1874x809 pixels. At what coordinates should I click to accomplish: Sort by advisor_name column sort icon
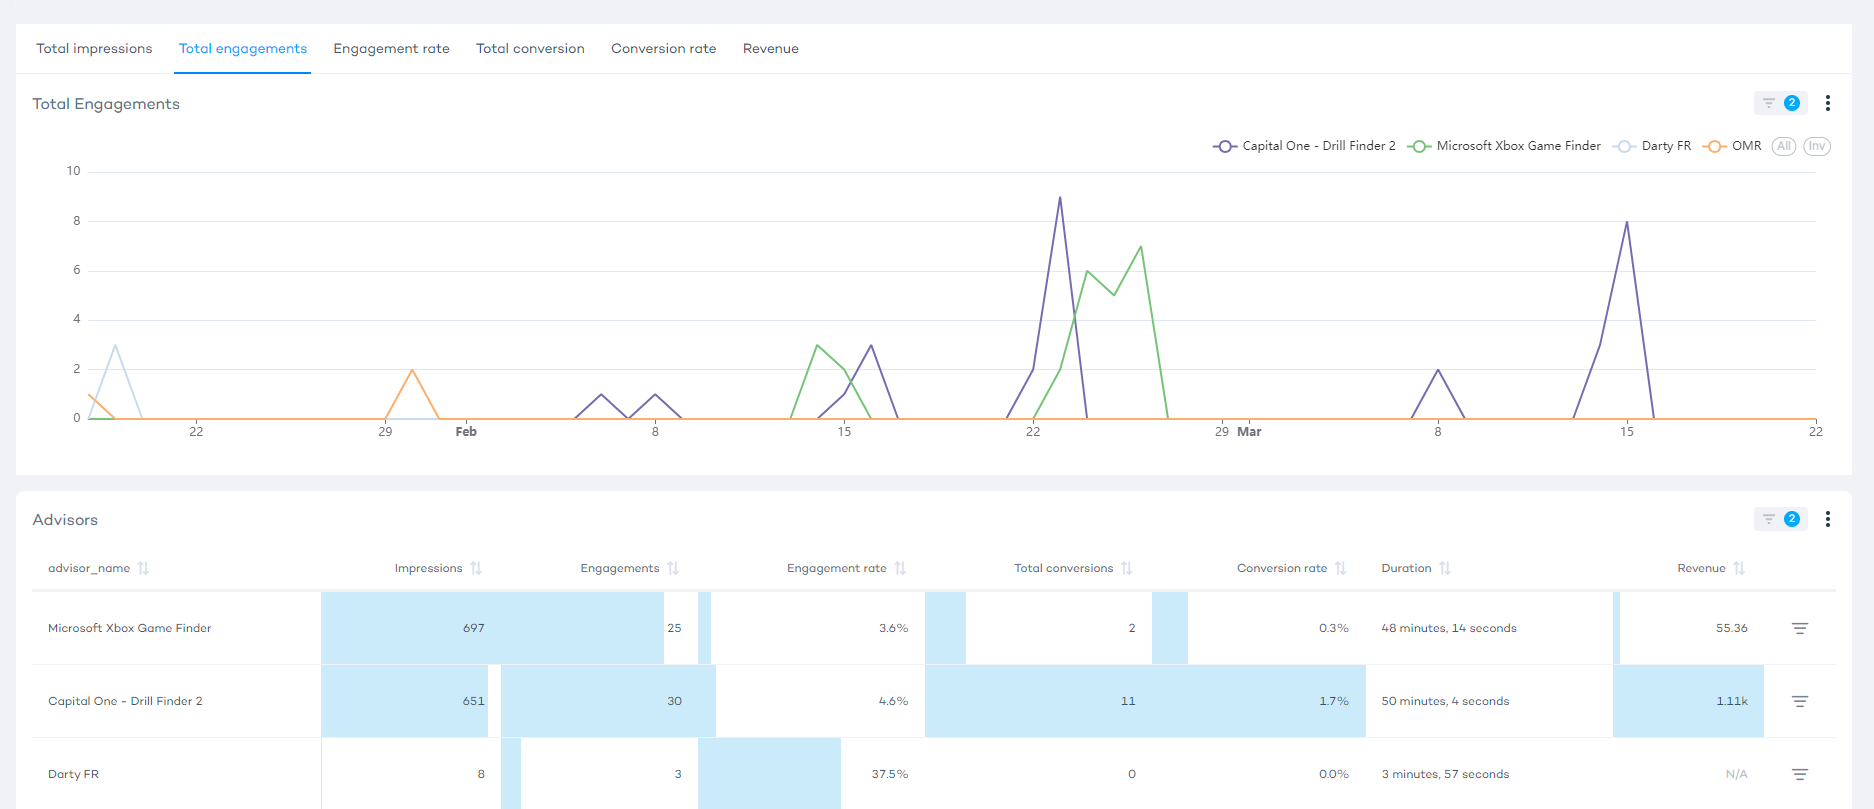point(143,568)
